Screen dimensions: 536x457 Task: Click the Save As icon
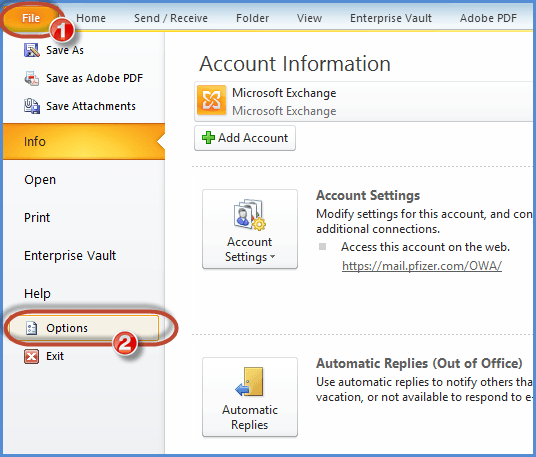pyautogui.click(x=32, y=50)
